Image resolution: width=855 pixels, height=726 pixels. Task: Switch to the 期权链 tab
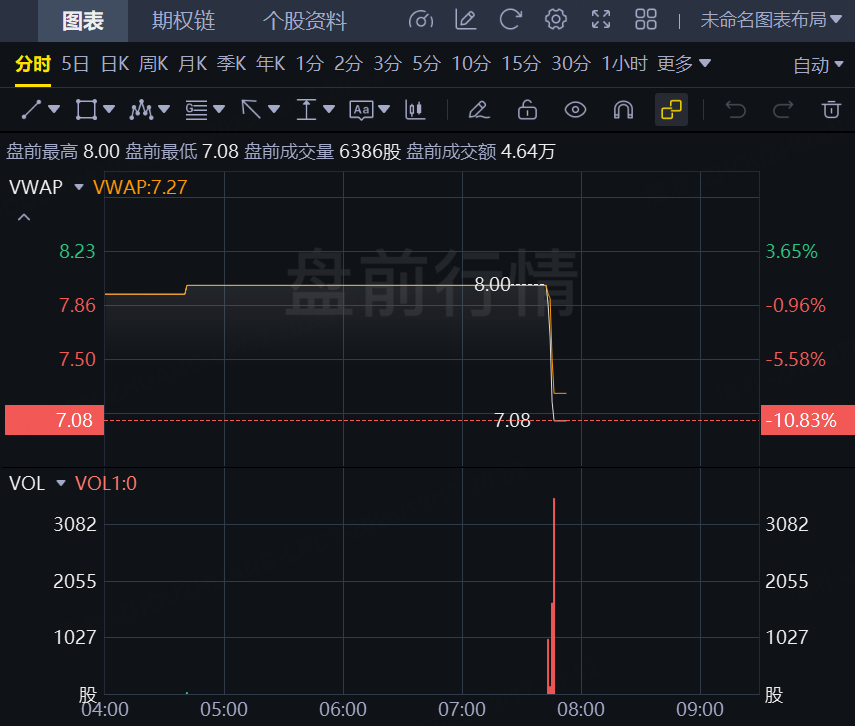pos(184,21)
